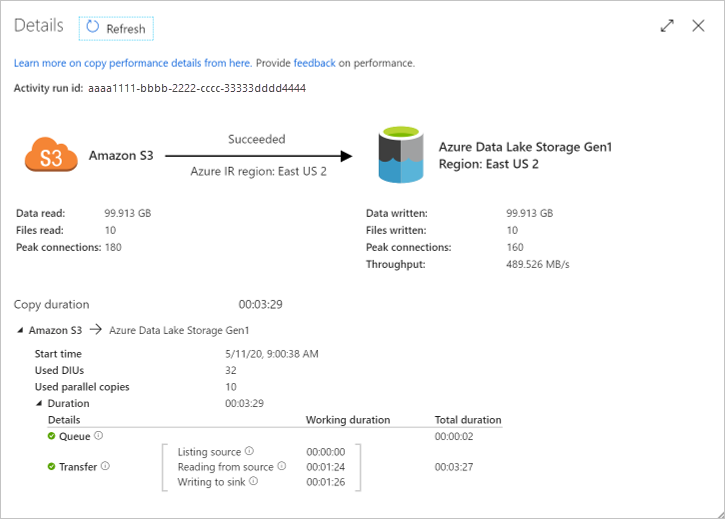Click the Total duration column header

click(x=468, y=420)
